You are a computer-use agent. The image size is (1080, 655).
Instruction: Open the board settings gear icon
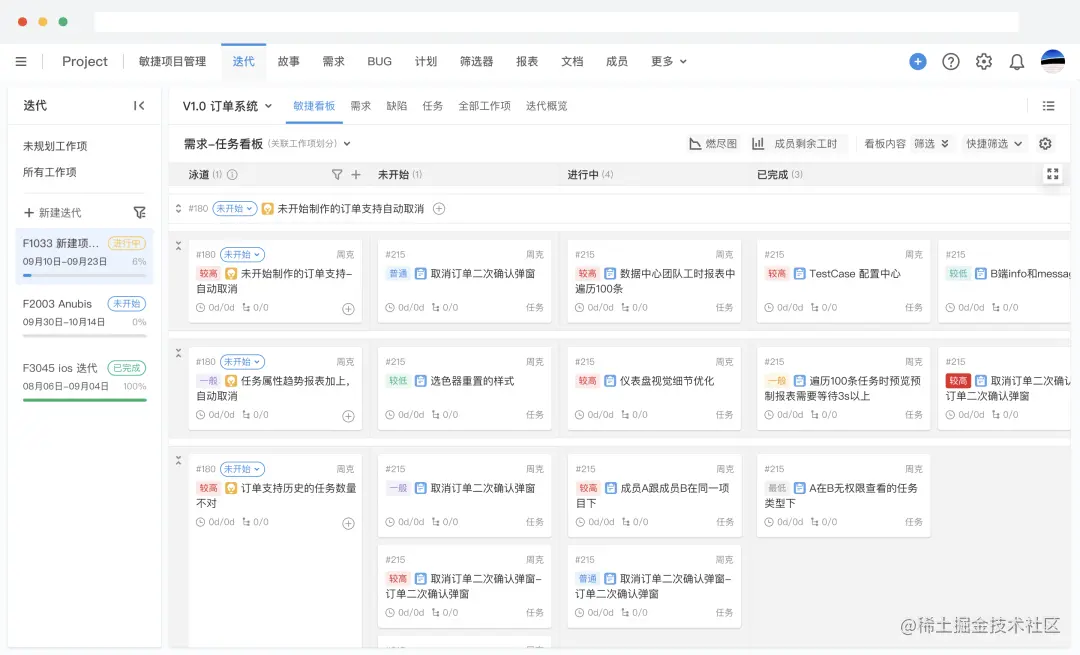[1045, 143]
